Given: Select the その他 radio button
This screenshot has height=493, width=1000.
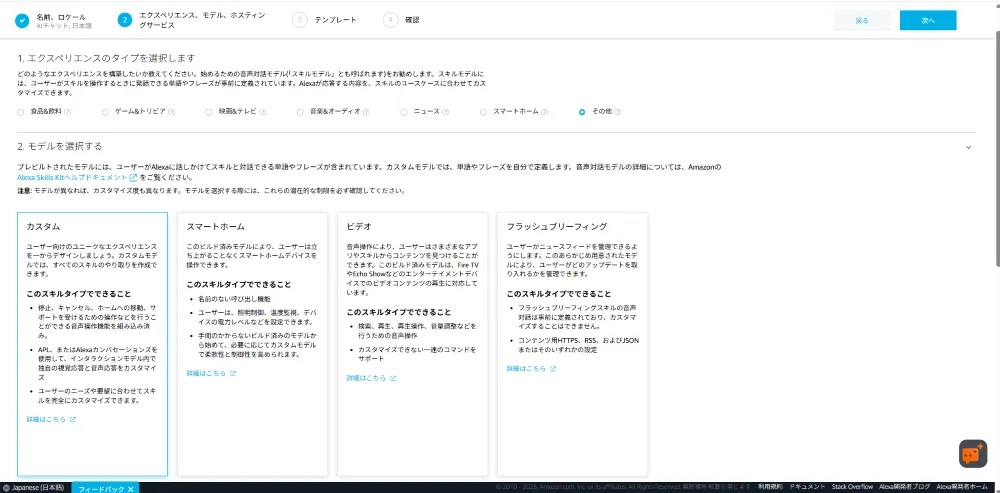Looking at the screenshot, I should [x=582, y=112].
